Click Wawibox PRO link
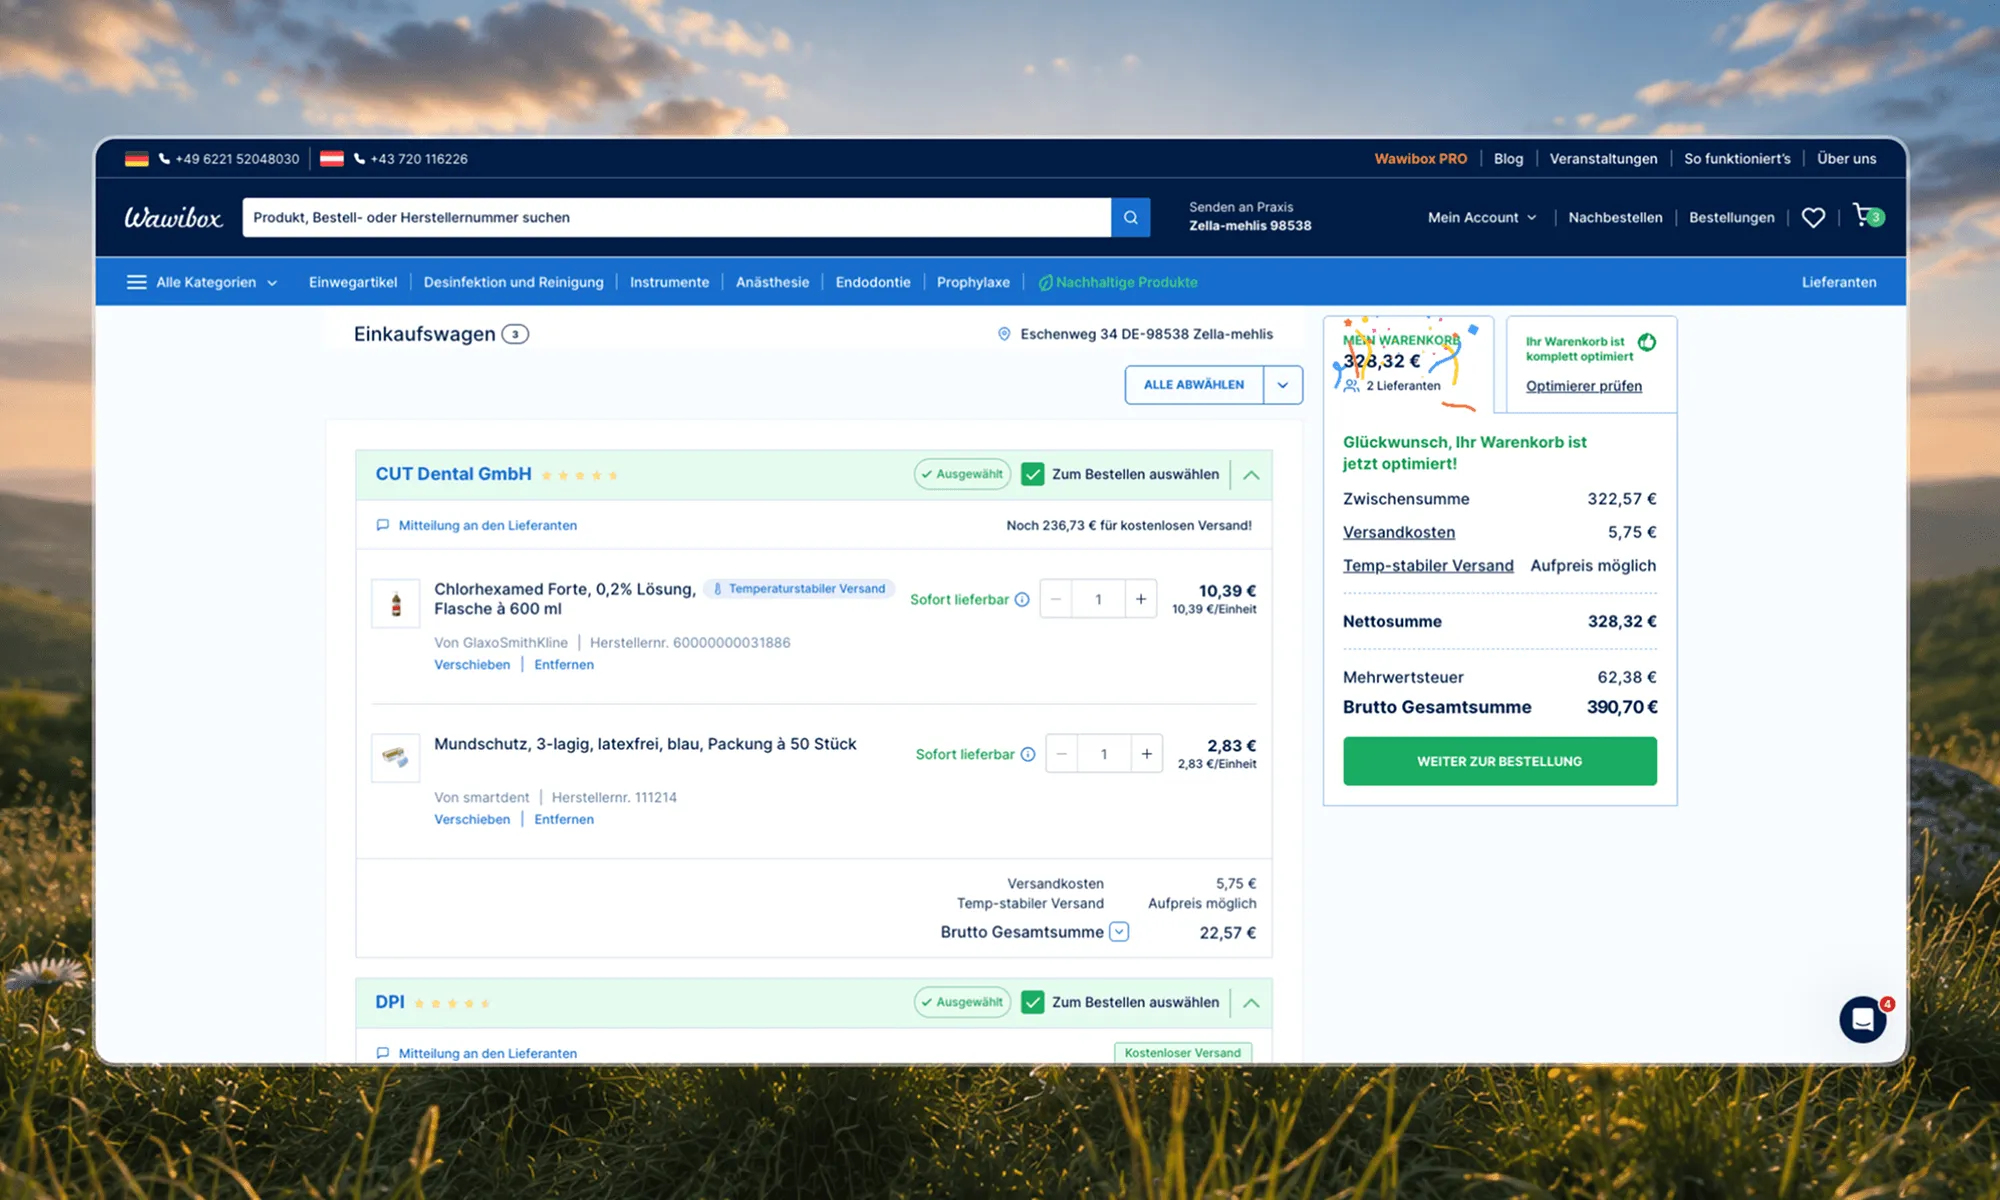The height and width of the screenshot is (1200, 2000). (1420, 159)
